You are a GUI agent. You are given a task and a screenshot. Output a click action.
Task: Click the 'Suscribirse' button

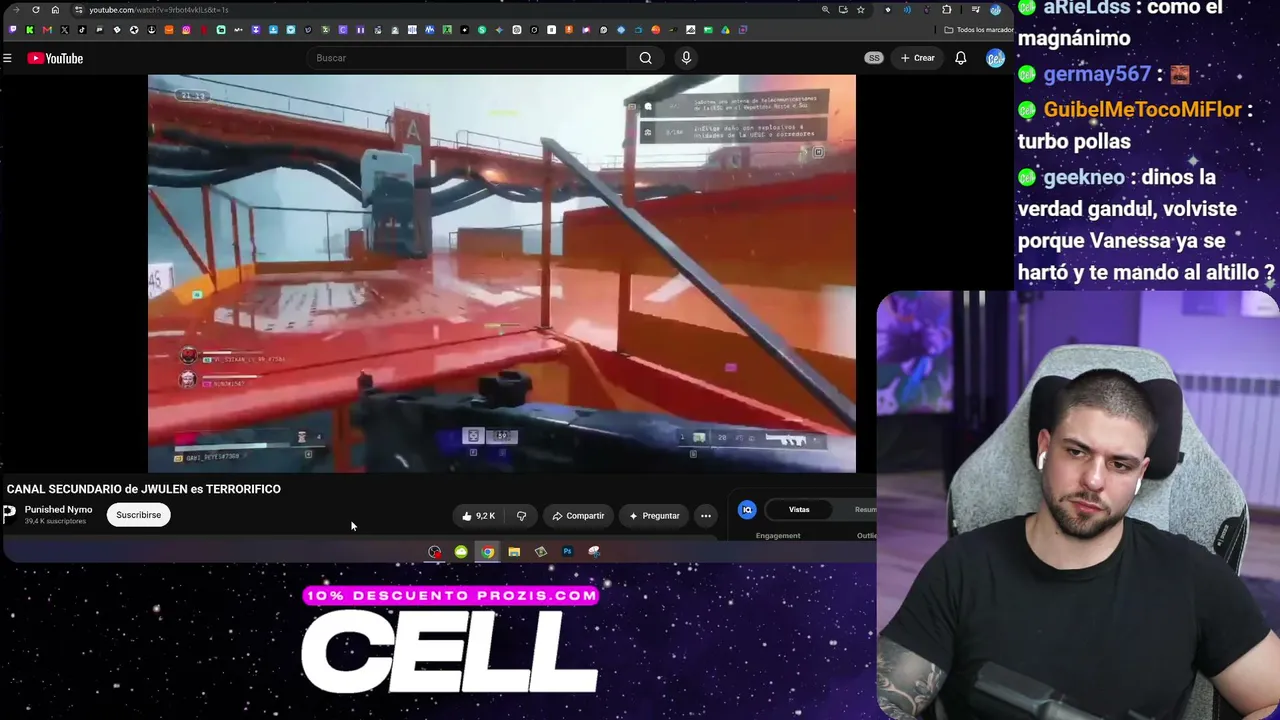[138, 515]
